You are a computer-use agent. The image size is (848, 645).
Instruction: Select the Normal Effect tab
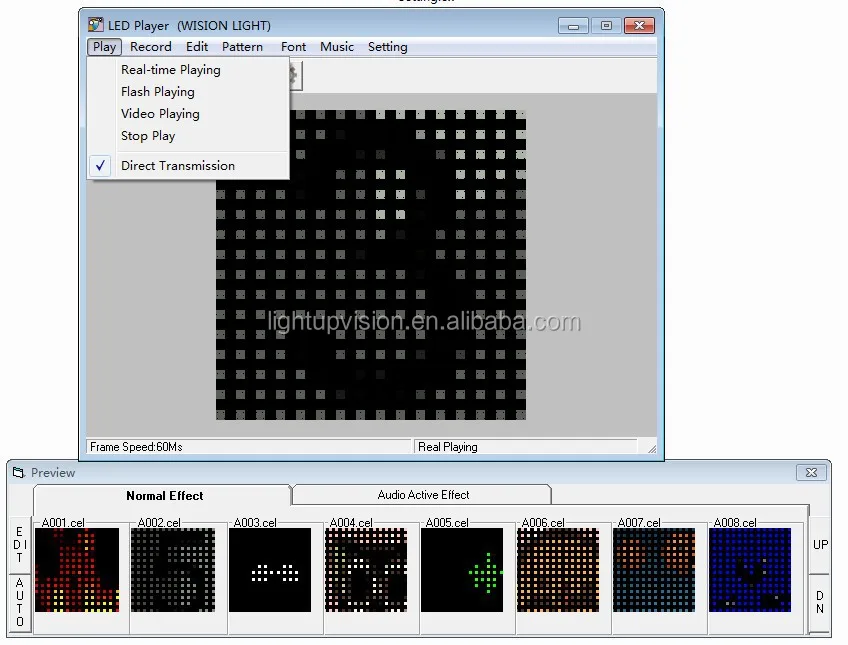pyautogui.click(x=164, y=495)
